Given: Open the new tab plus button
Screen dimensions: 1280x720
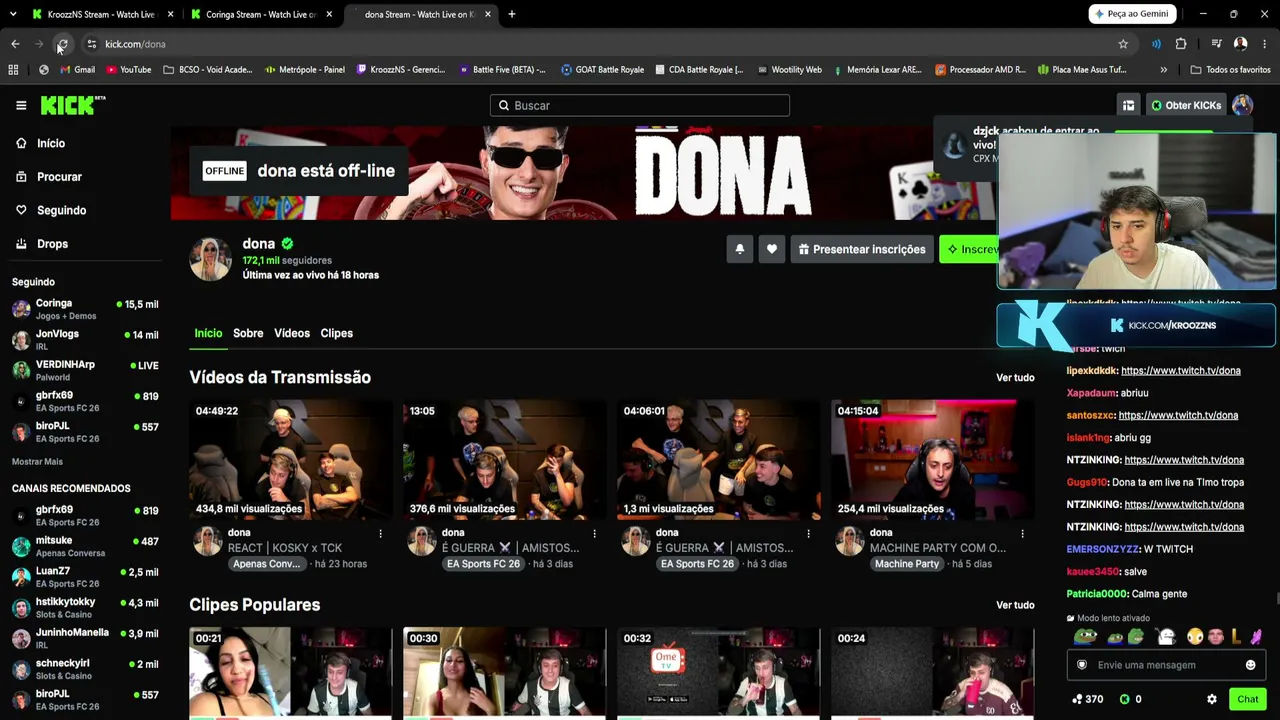Looking at the screenshot, I should click(x=512, y=14).
